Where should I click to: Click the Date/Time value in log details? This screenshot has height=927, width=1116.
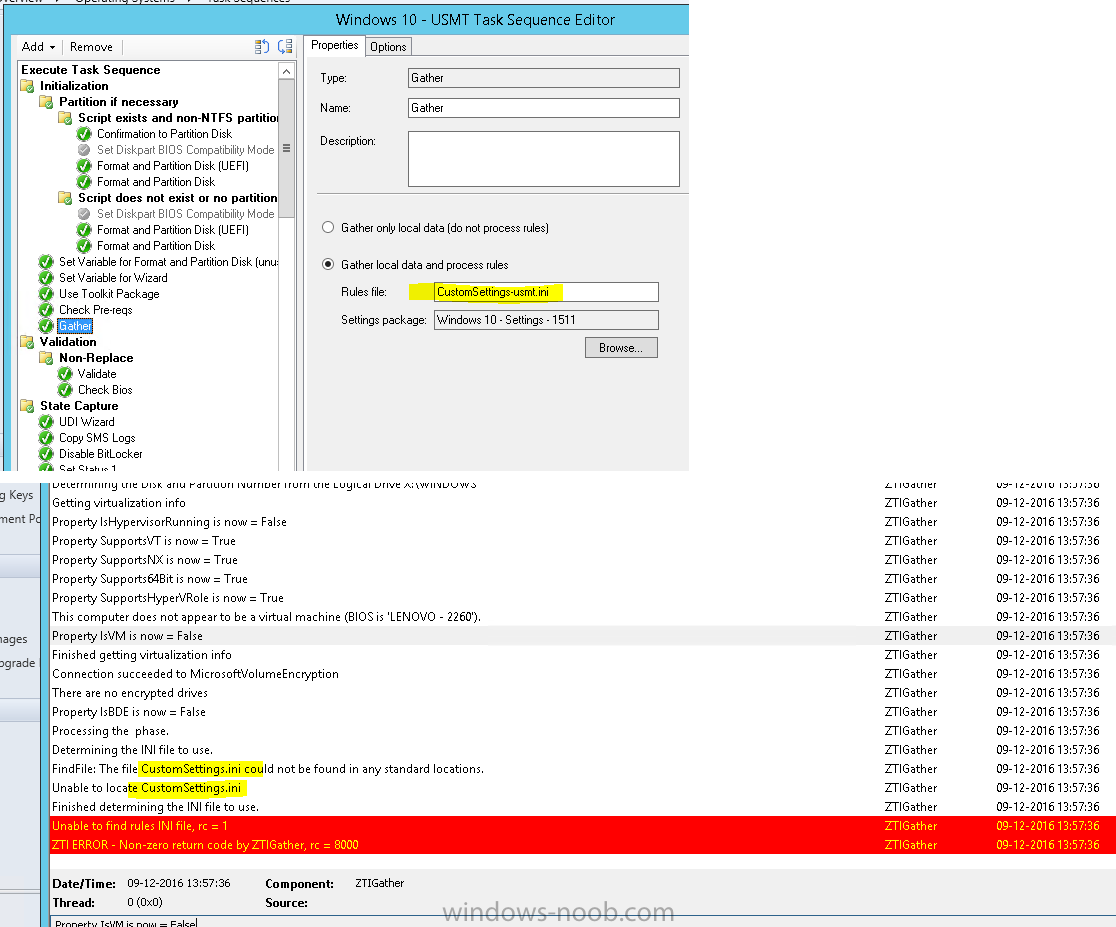pyautogui.click(x=179, y=883)
